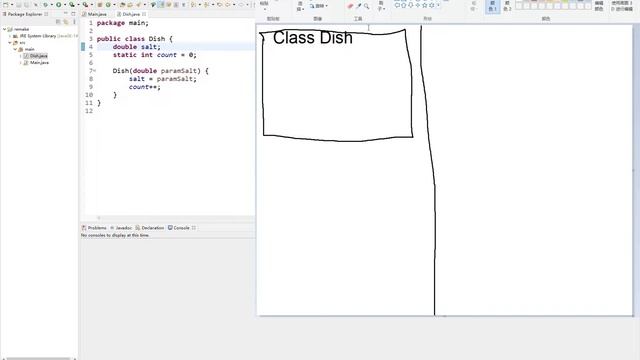Click 'No consoles to display at this time.' message
Viewport: 640px width, 360px height.
115,236
